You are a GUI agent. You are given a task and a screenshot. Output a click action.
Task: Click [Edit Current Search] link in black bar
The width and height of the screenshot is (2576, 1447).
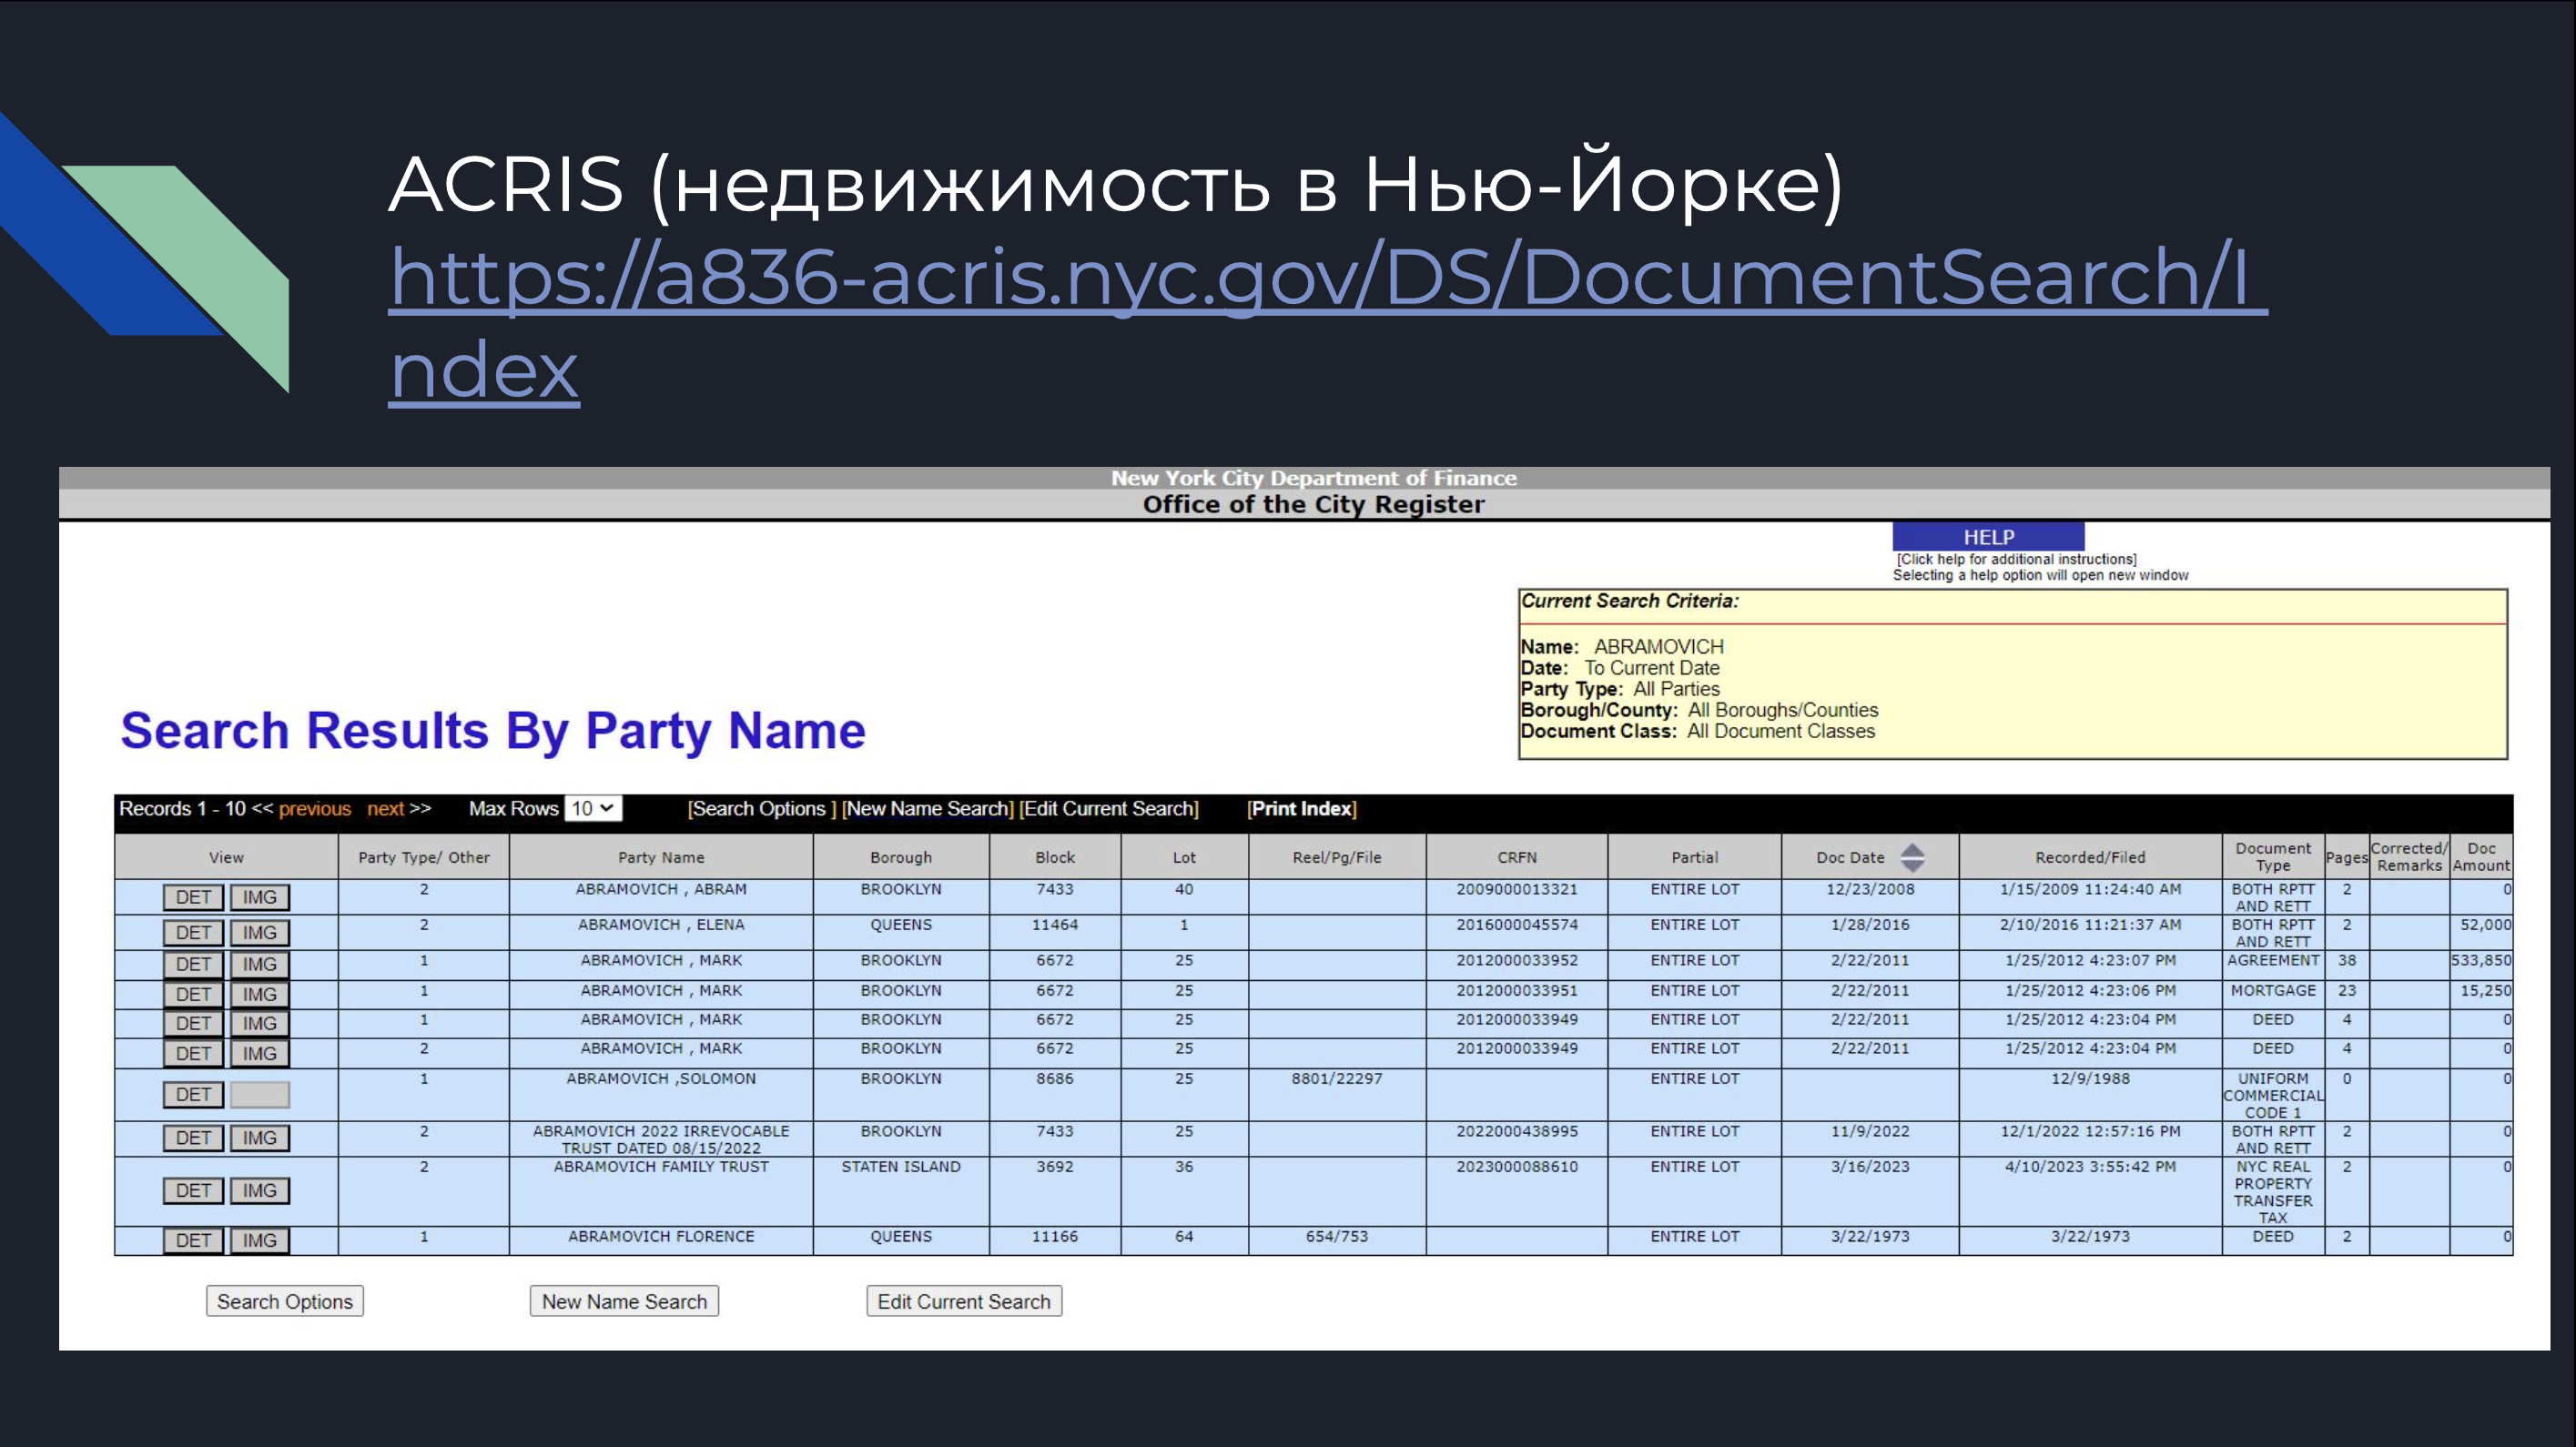(1109, 808)
